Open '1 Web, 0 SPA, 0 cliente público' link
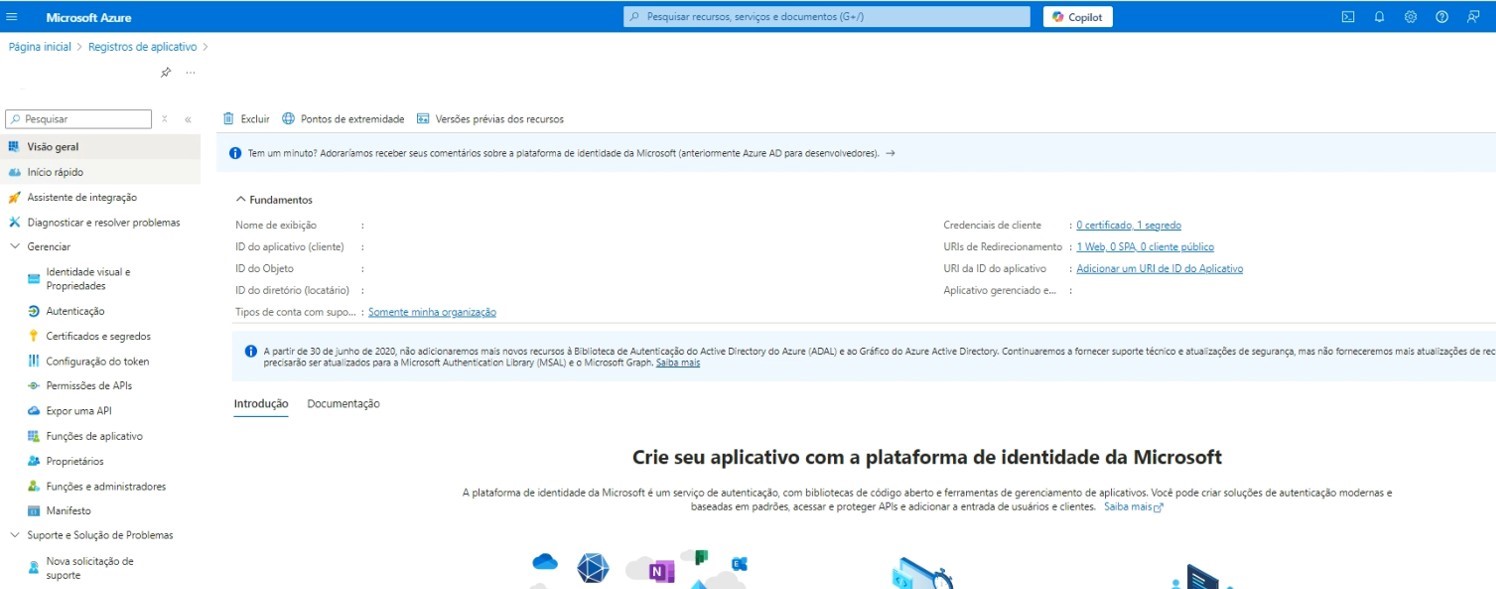Screen dimensions: 1496x589 (1145, 247)
